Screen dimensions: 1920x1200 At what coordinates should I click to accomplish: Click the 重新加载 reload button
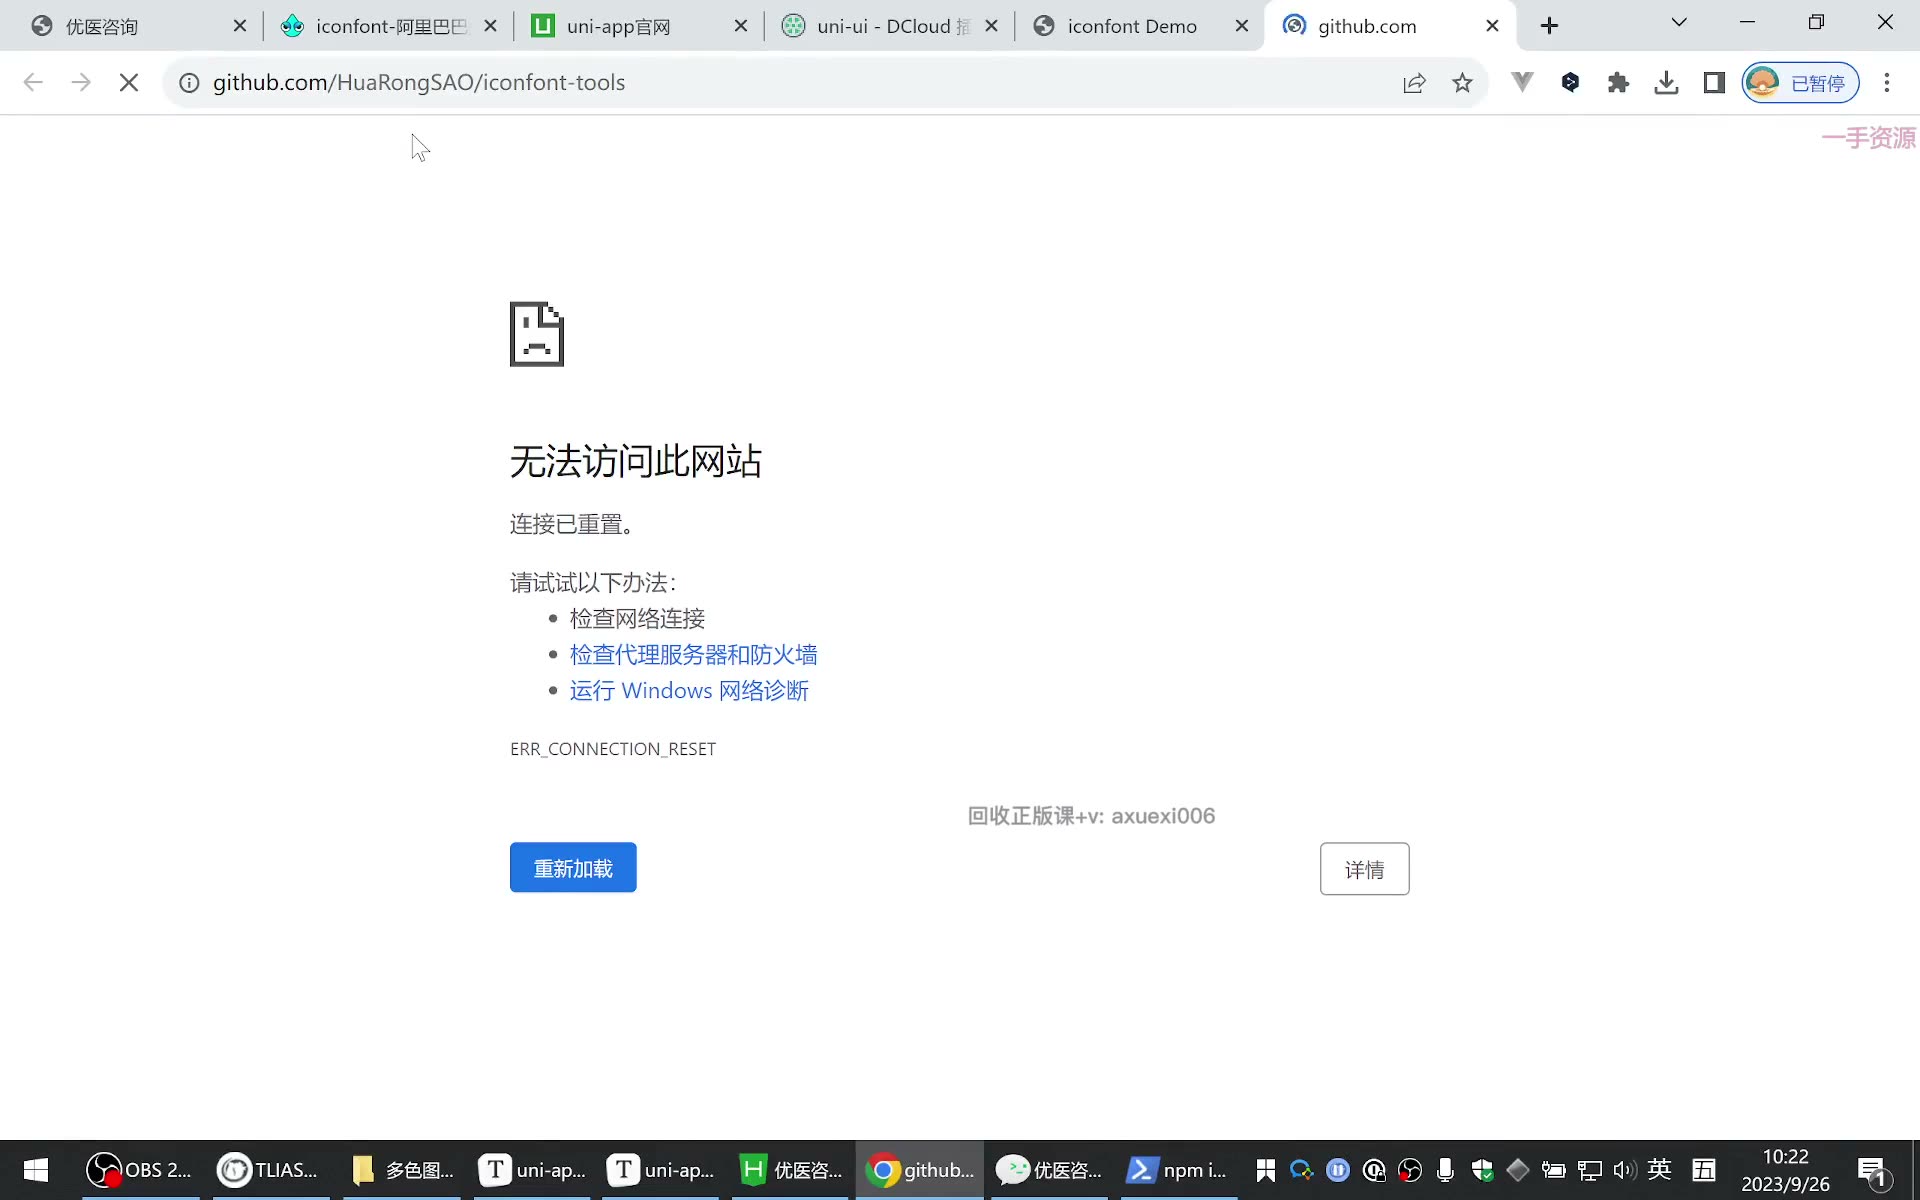click(573, 868)
